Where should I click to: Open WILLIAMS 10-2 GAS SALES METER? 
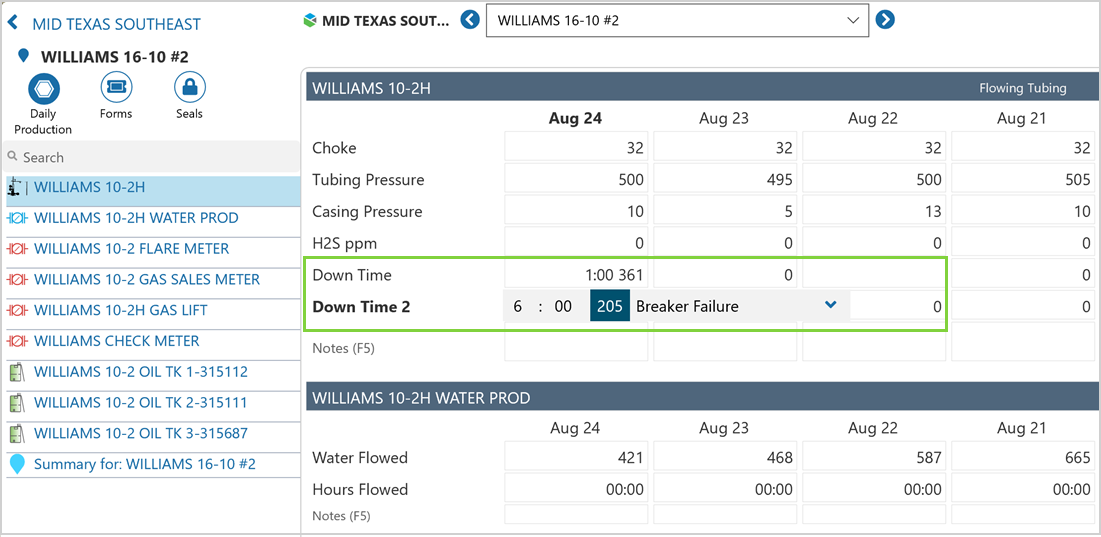[x=146, y=280]
